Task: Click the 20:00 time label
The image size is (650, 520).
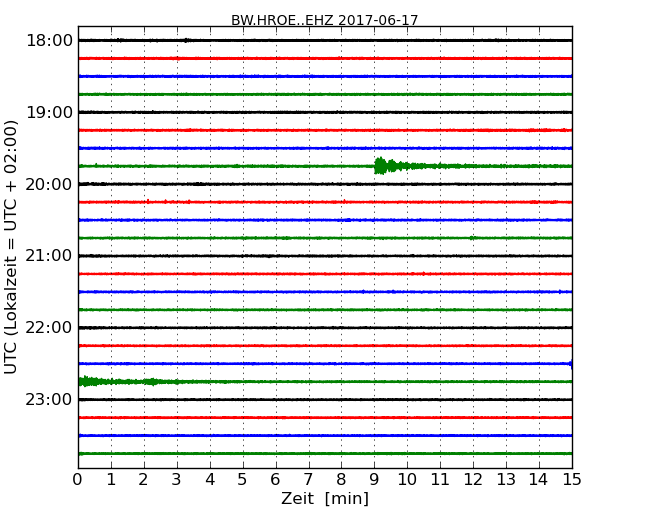Action: [49, 184]
